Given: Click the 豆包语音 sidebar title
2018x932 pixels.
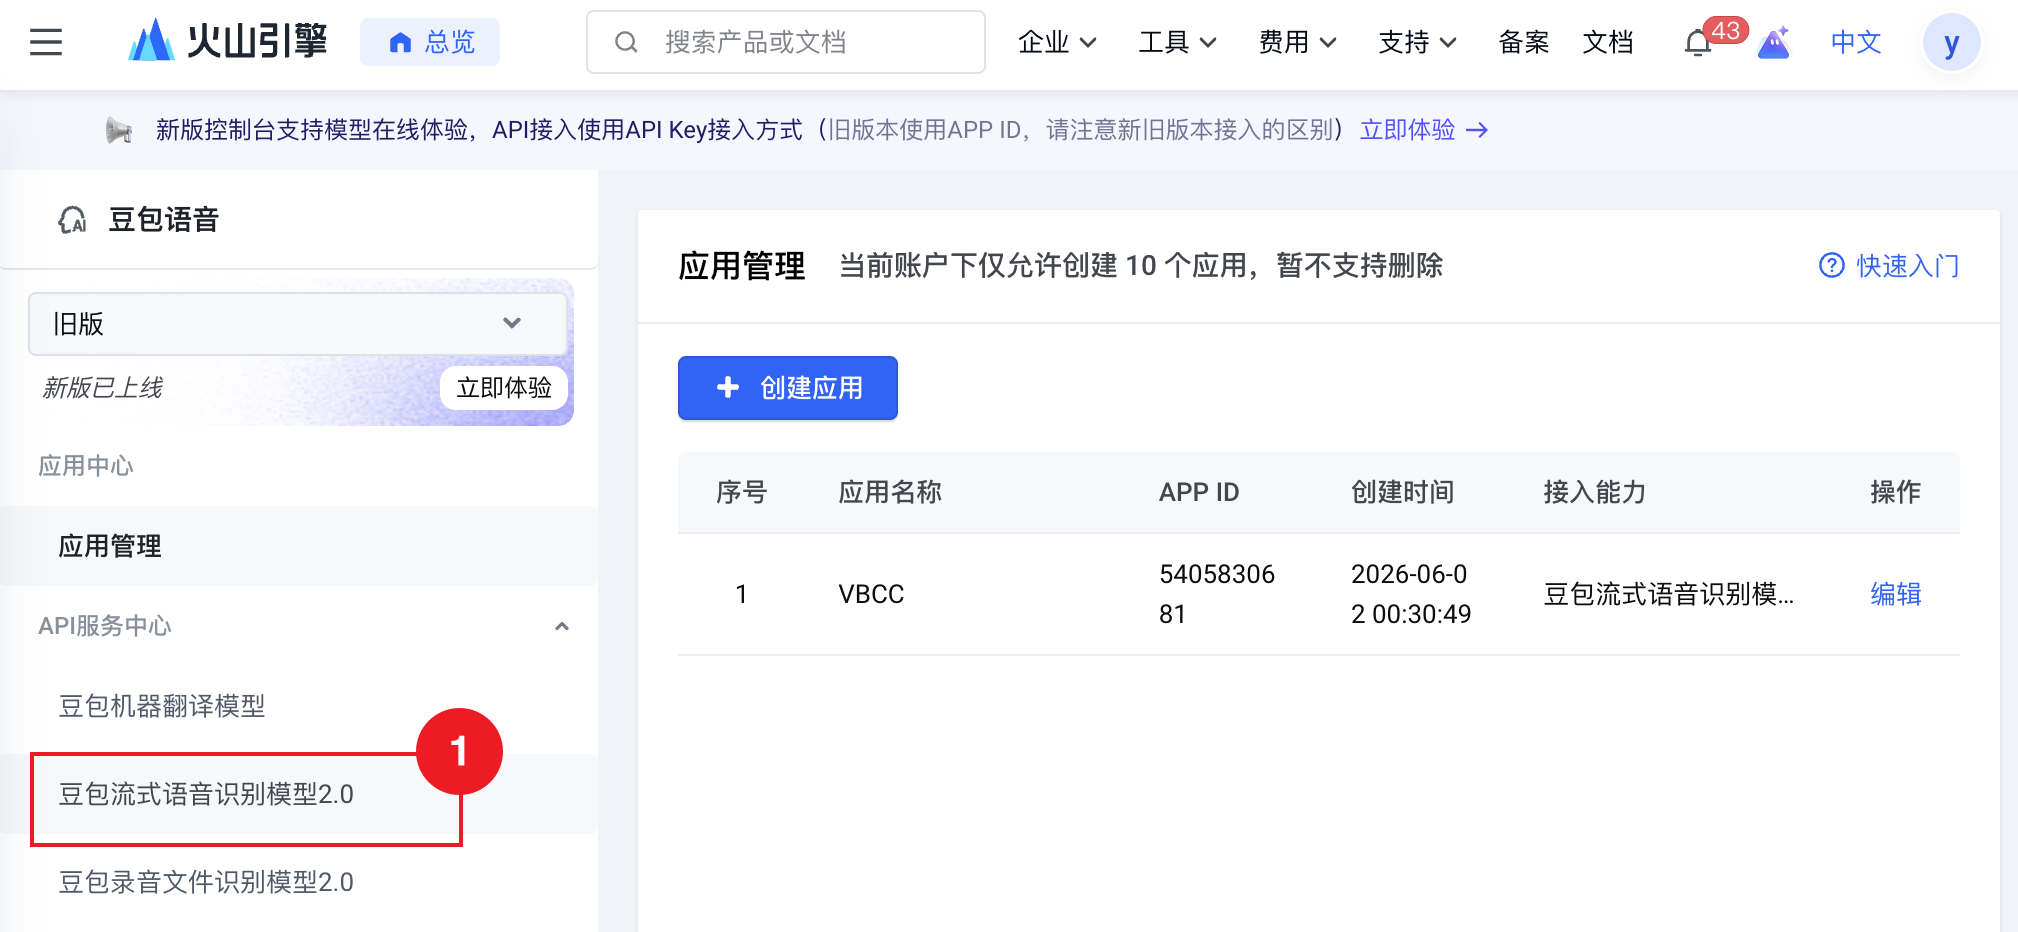Looking at the screenshot, I should pos(164,220).
